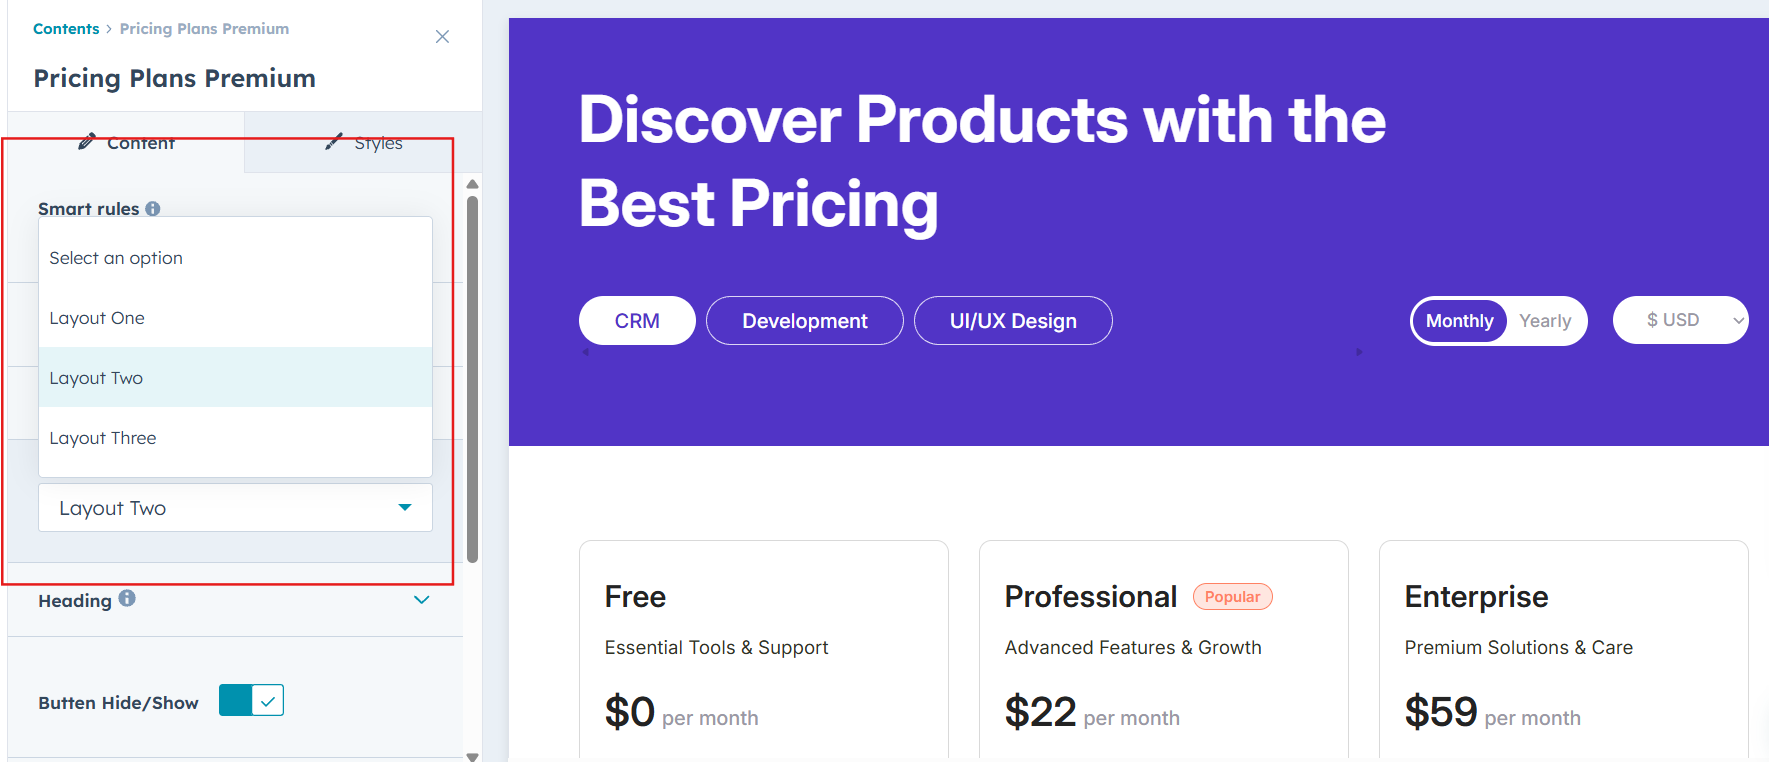
Task: Click the pencil icon on Content tab
Action: pyautogui.click(x=87, y=141)
